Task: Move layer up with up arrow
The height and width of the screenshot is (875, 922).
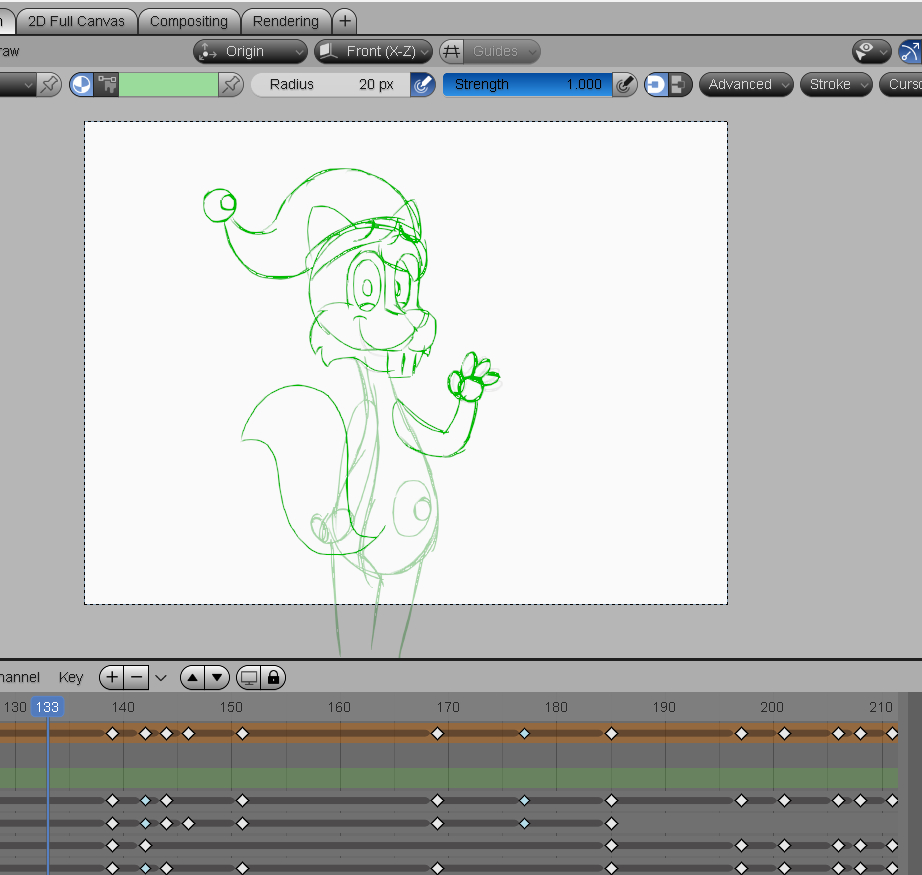Action: point(193,677)
